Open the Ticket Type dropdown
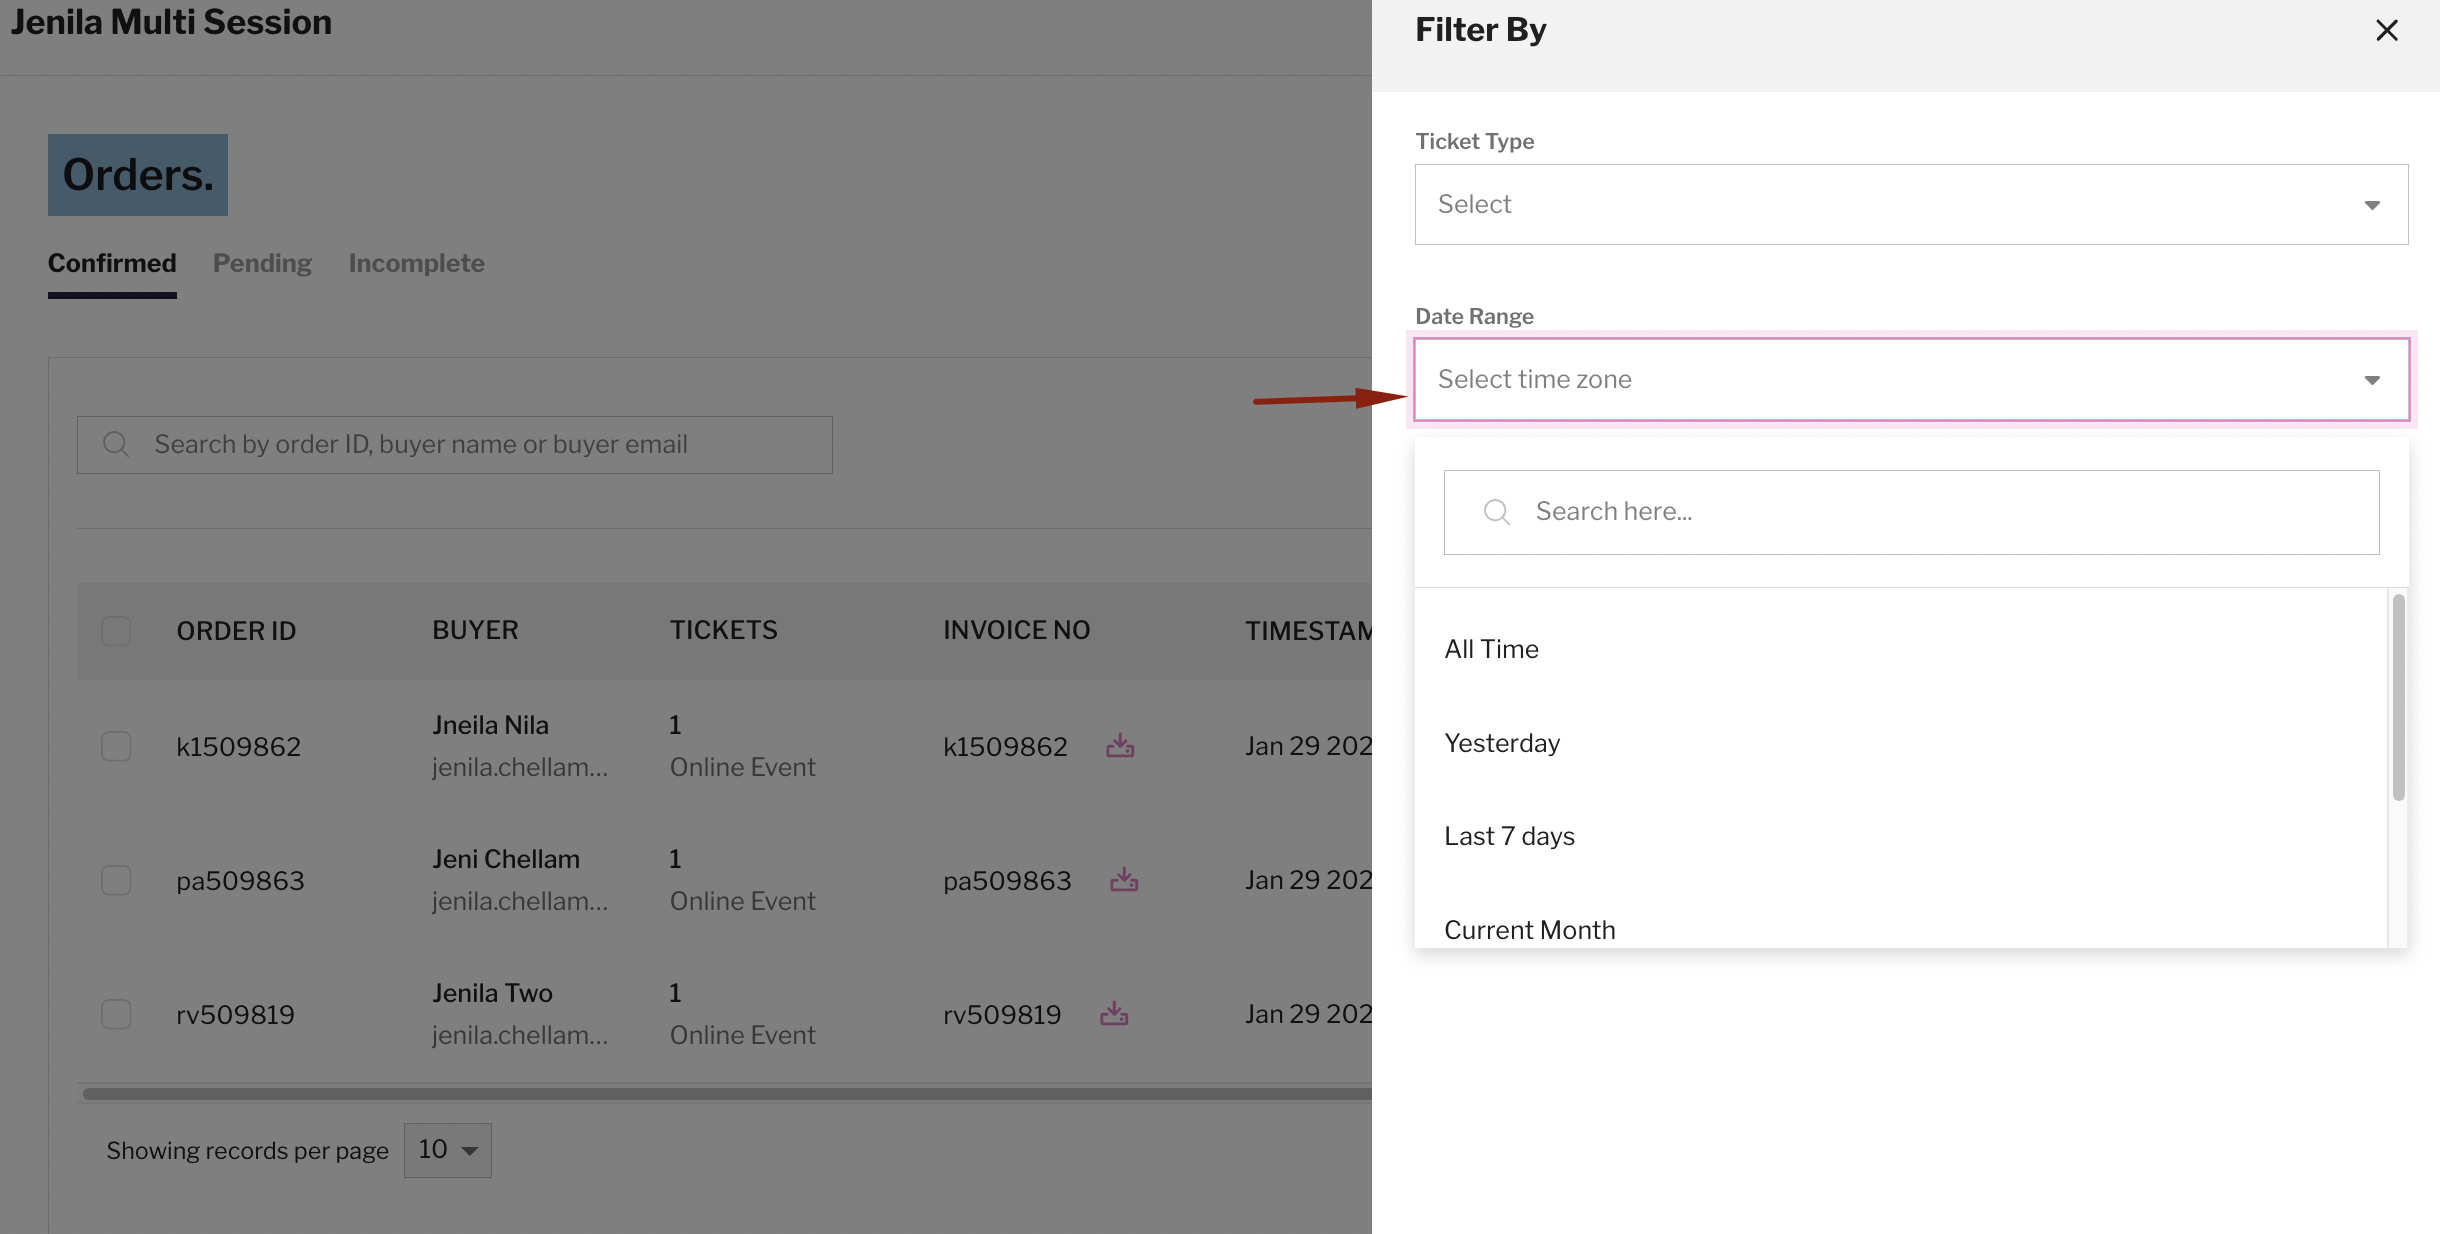2440x1234 pixels. pyautogui.click(x=1911, y=204)
